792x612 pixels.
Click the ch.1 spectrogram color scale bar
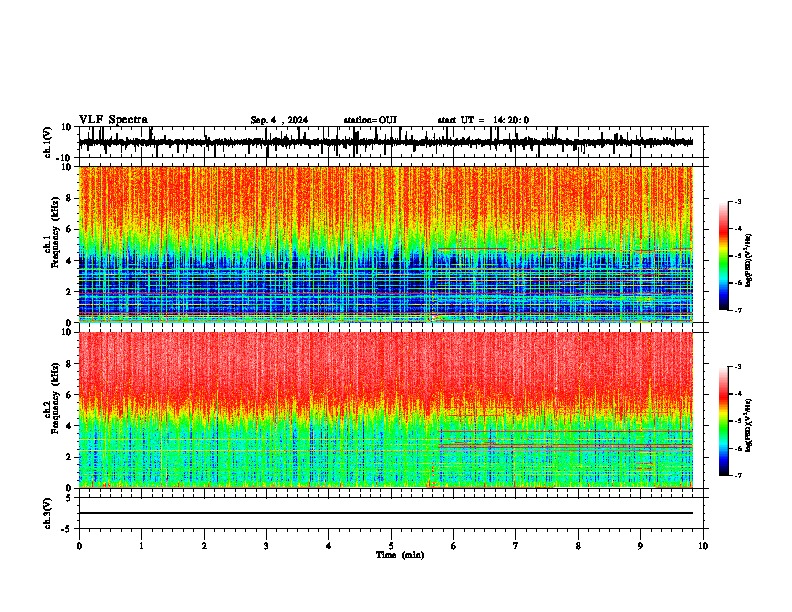(x=724, y=256)
